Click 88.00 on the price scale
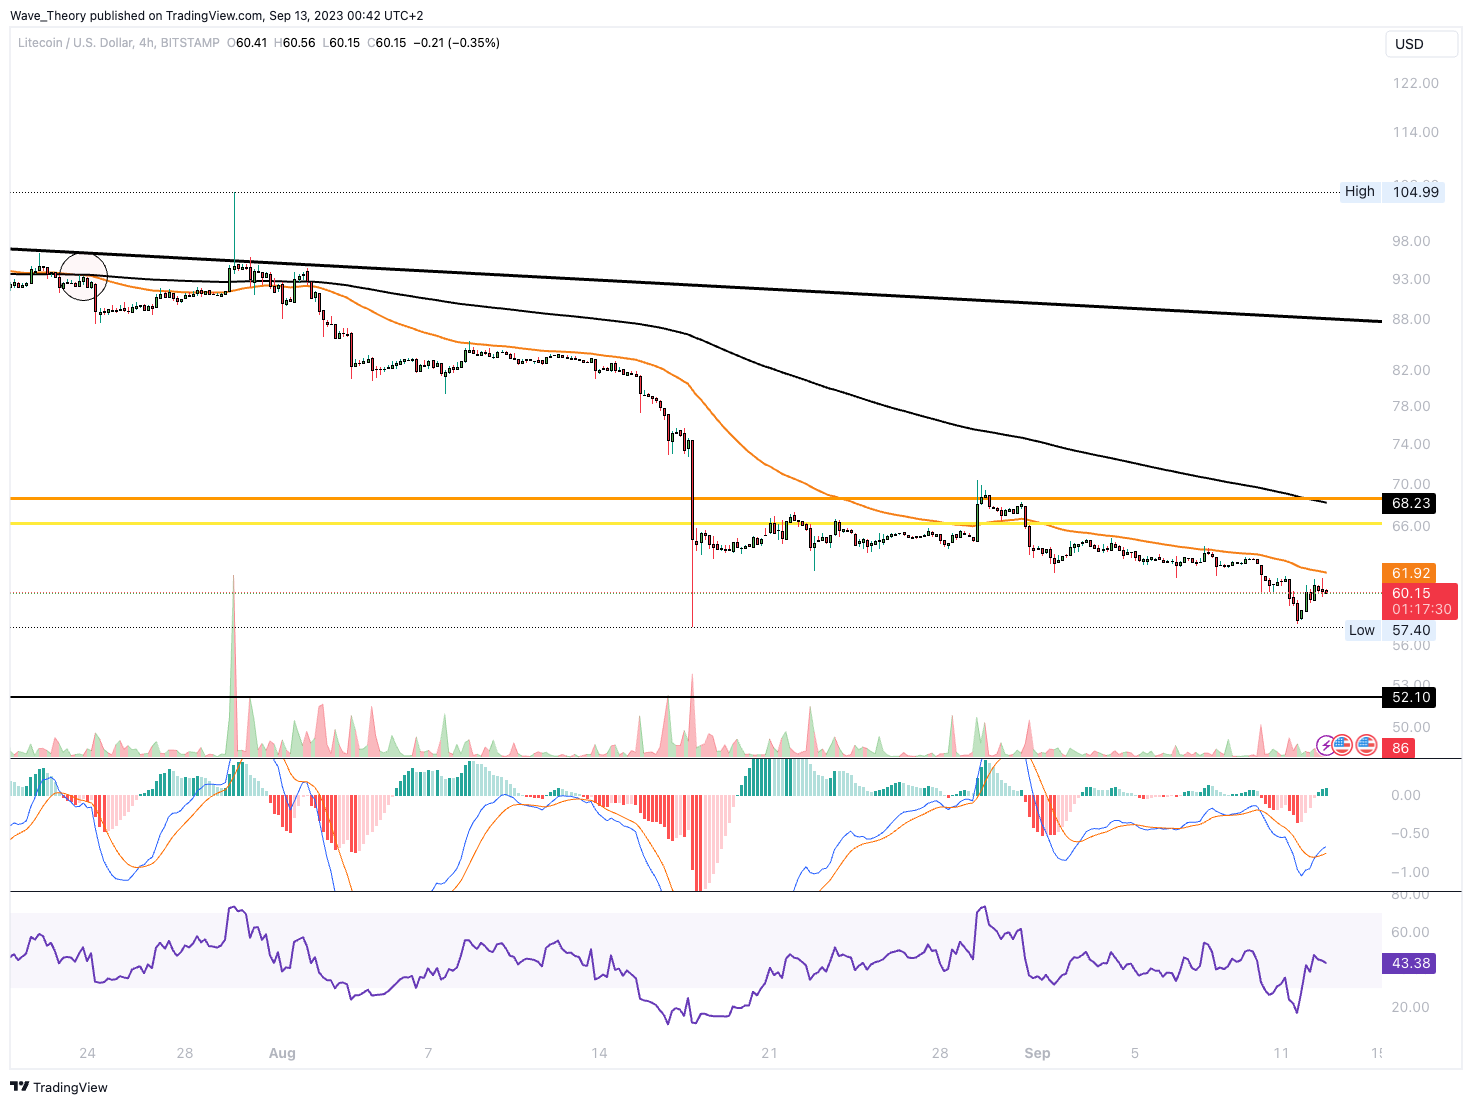1472x1104 pixels. point(1411,319)
